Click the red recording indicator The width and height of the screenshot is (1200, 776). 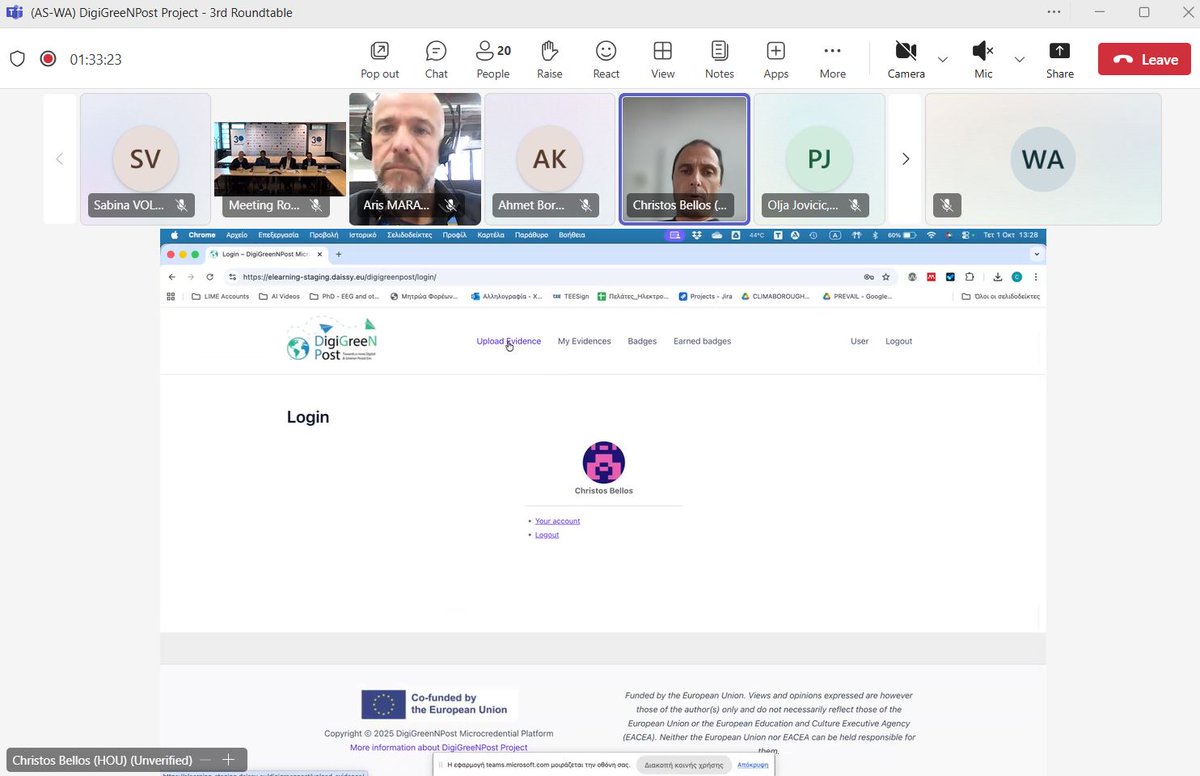pos(47,59)
